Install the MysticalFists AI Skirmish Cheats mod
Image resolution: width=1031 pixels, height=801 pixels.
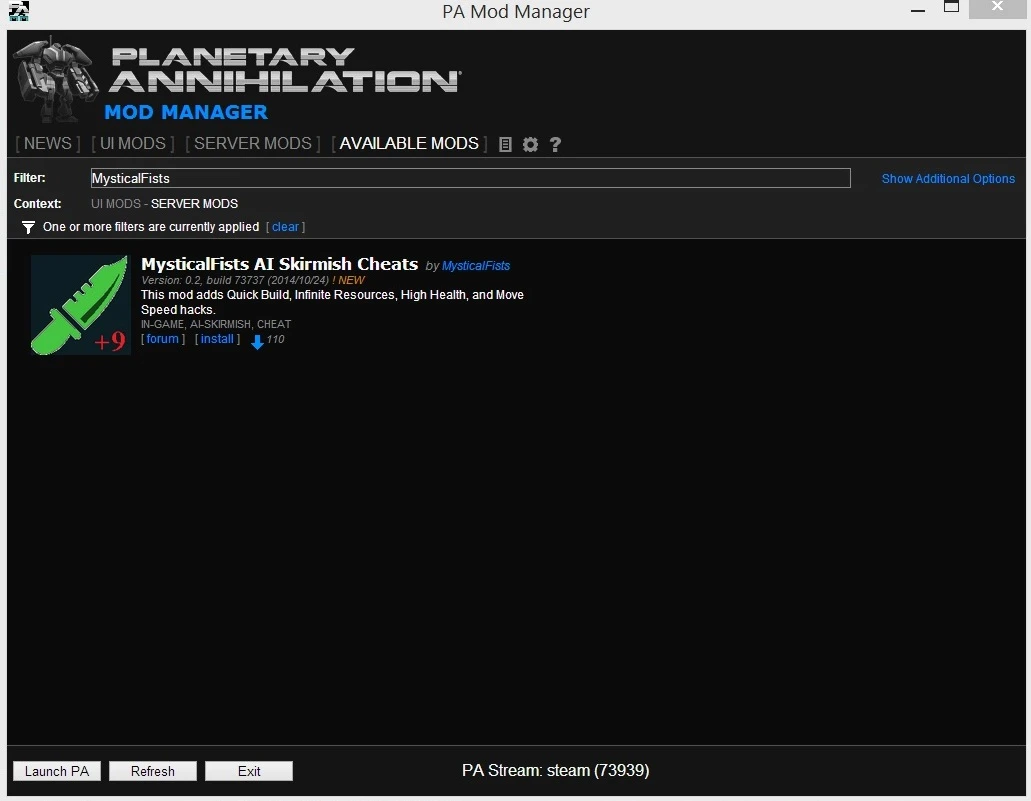216,339
